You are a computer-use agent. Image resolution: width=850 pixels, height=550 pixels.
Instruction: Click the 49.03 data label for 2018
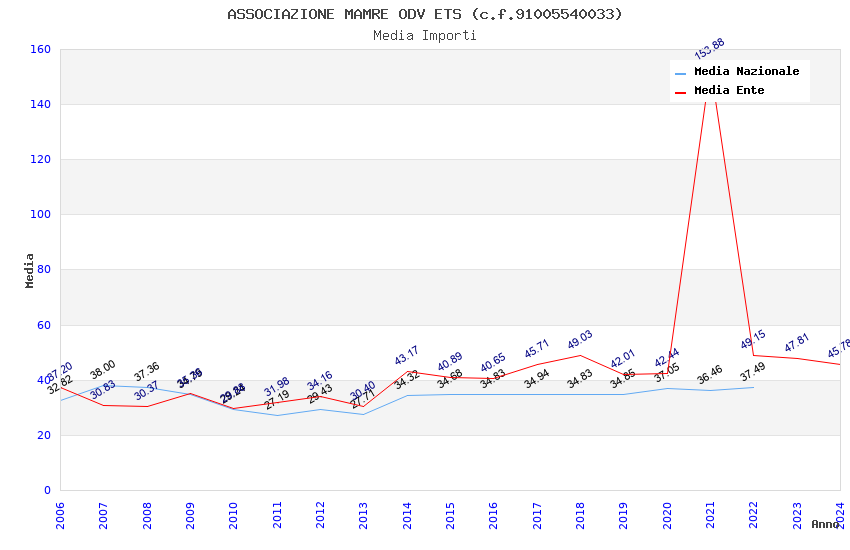tap(580, 340)
